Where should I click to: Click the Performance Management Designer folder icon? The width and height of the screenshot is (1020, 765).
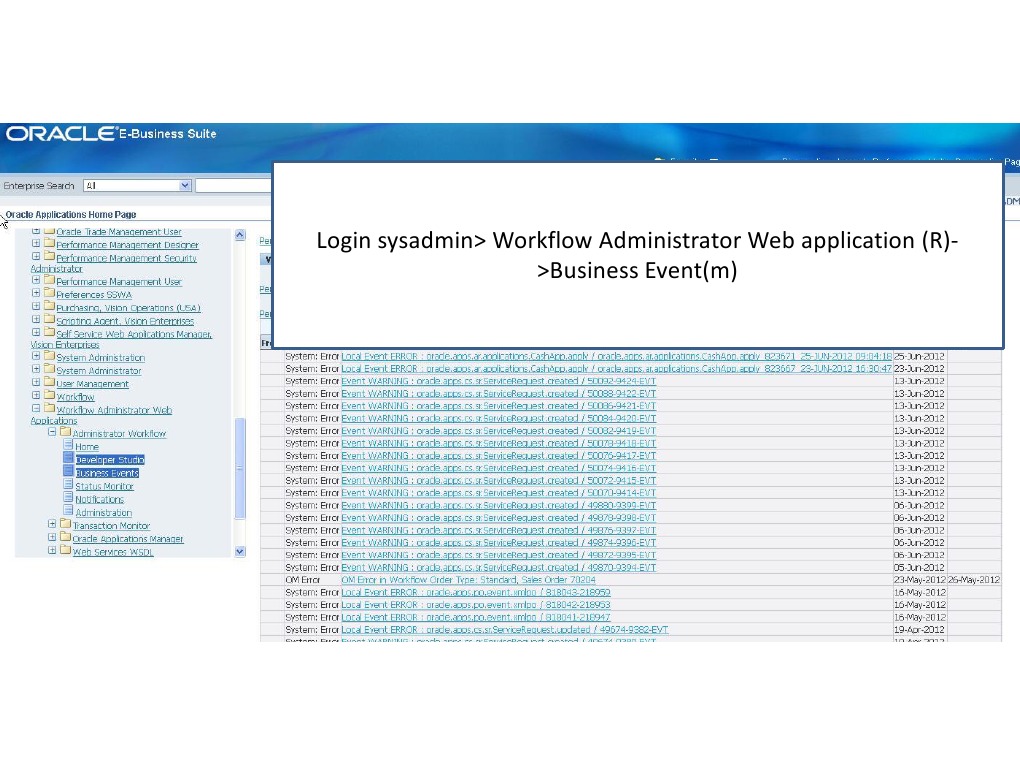pyautogui.click(x=49, y=244)
